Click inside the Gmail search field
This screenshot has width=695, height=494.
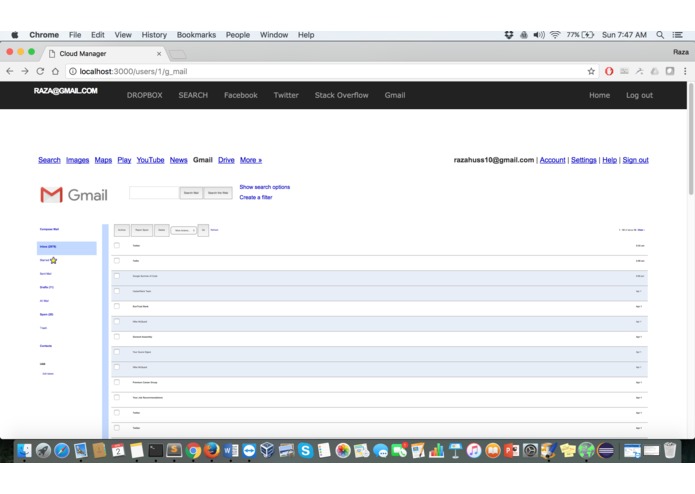[x=154, y=193]
